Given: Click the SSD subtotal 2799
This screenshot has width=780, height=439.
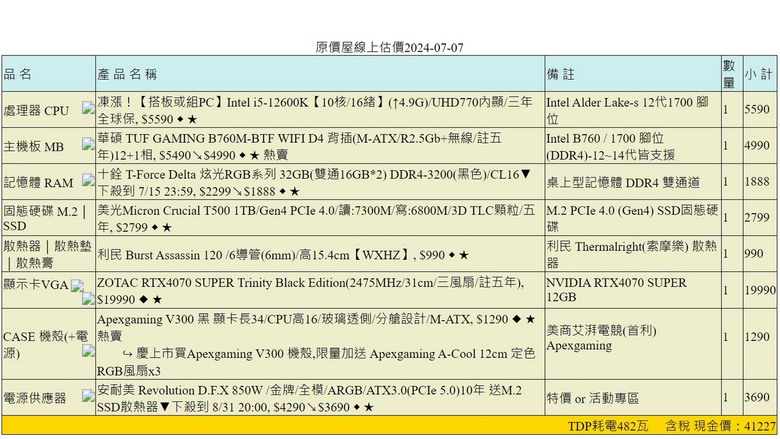Looking at the screenshot, I should pos(757,217).
